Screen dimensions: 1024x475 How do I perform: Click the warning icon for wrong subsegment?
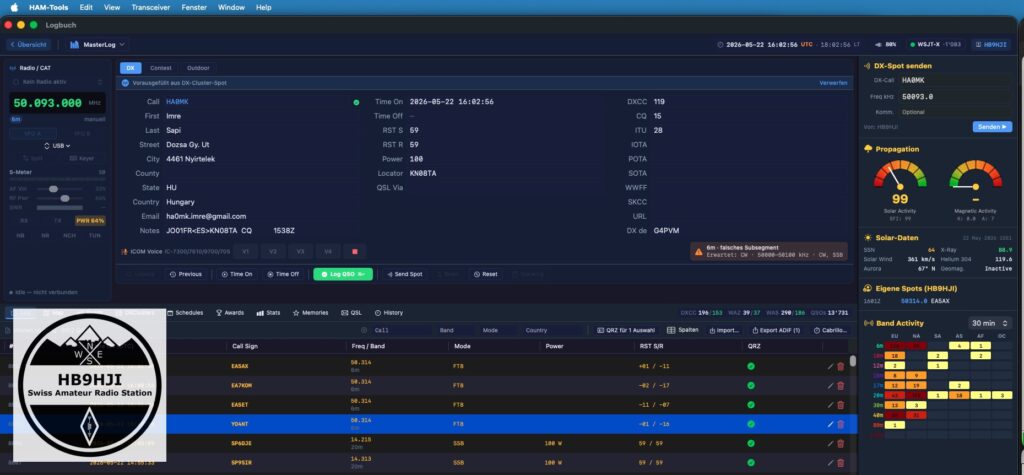click(x=699, y=251)
